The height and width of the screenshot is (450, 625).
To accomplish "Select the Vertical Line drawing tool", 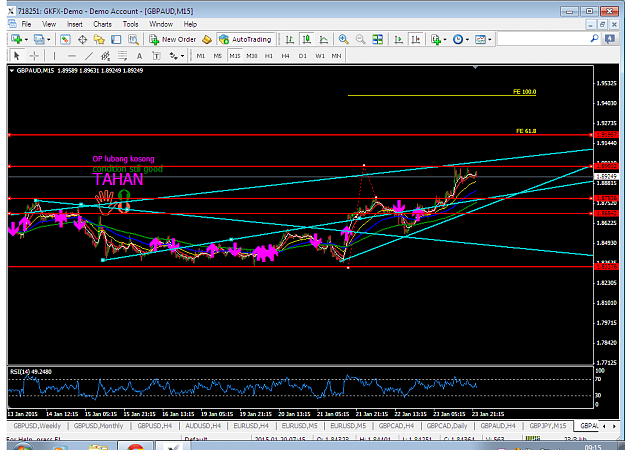I will [x=54, y=56].
